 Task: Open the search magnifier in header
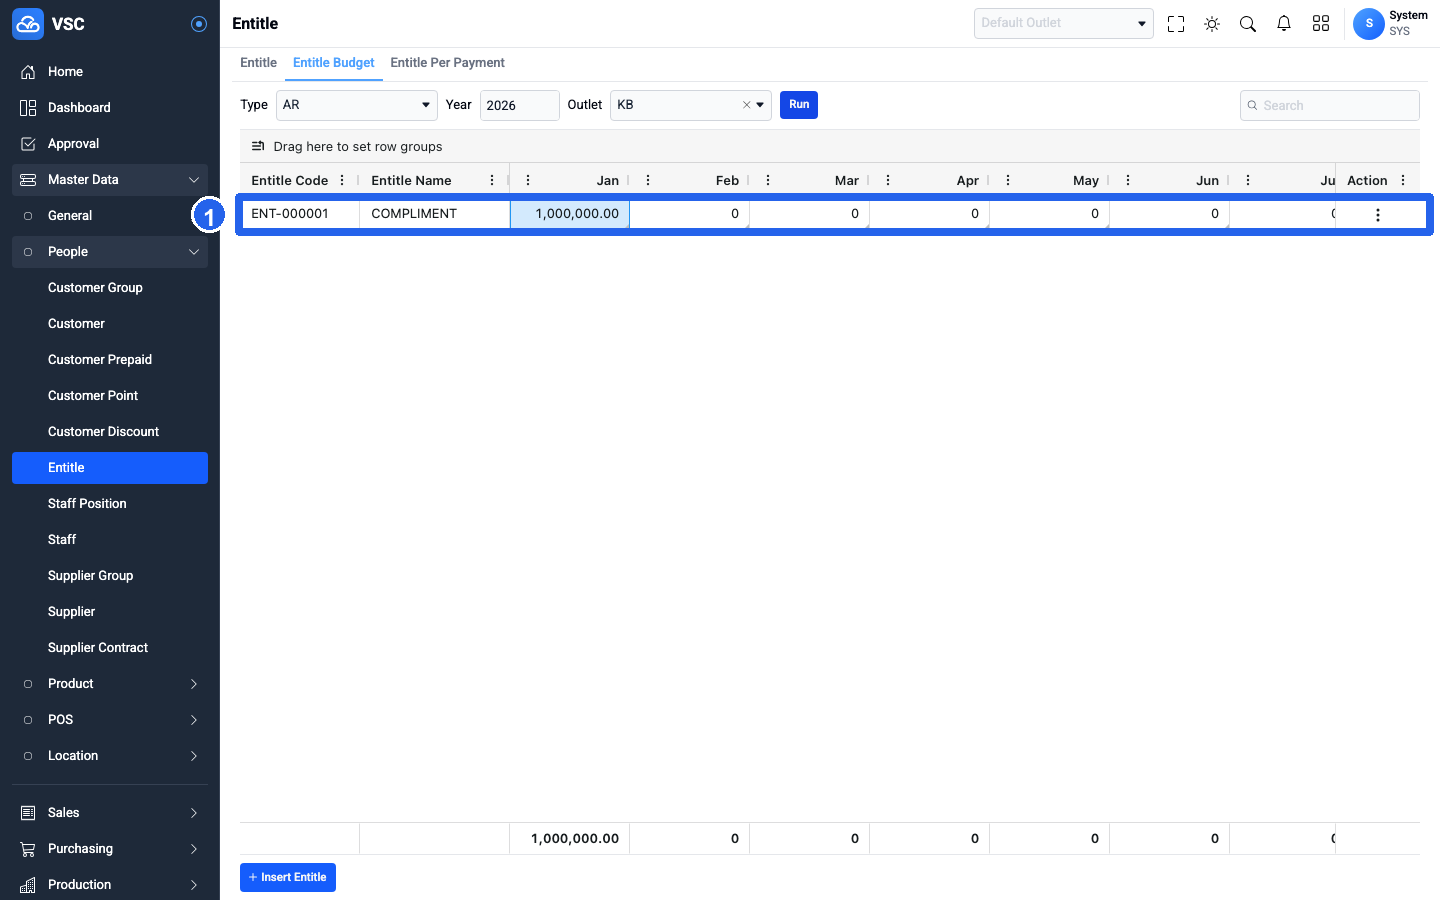click(1248, 24)
